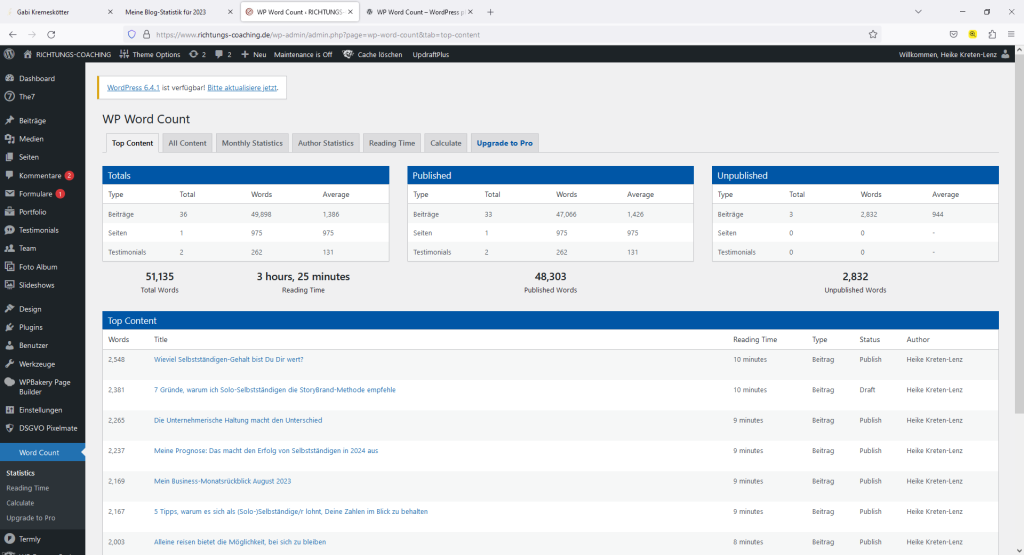Click the Upgrade to Pro tab button
Screen dimensions: 1024x555
click(505, 143)
